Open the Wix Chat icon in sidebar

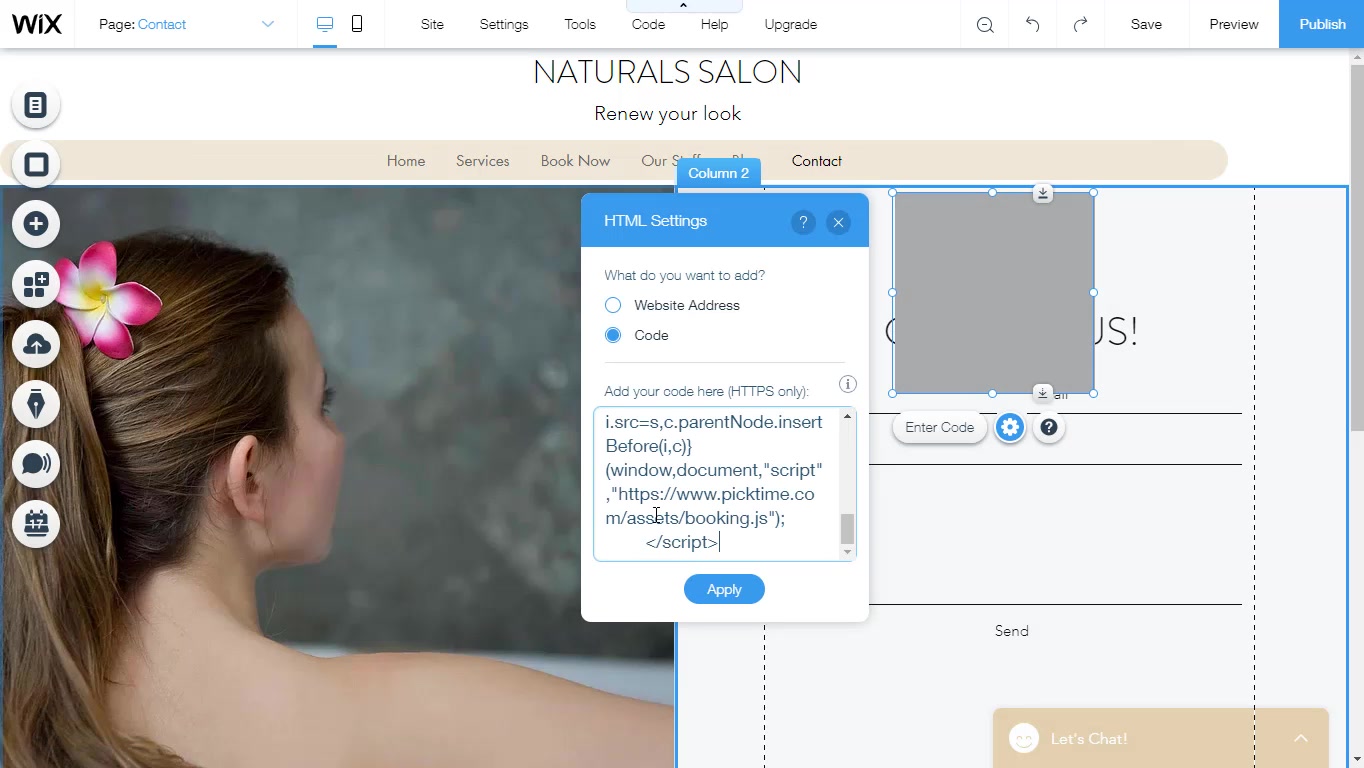(36, 464)
